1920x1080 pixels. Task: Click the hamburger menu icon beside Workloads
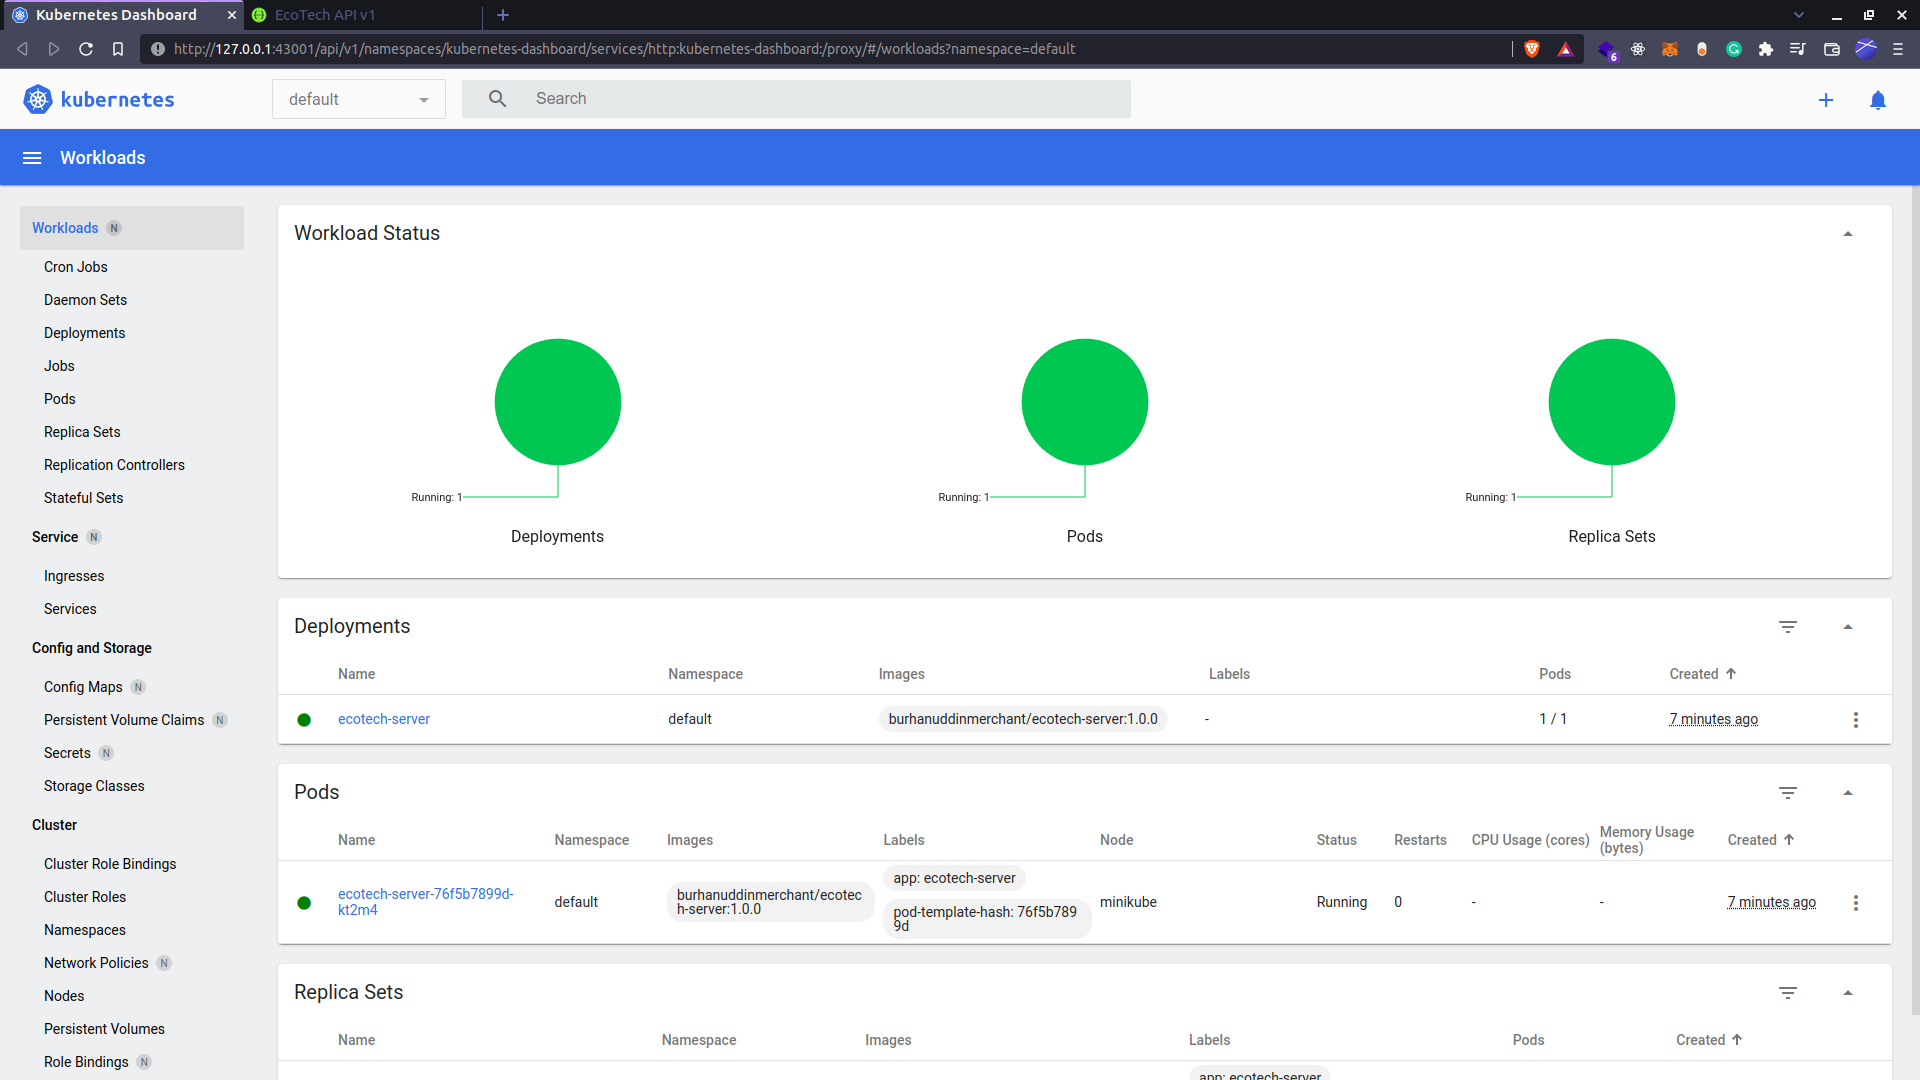pyautogui.click(x=32, y=158)
